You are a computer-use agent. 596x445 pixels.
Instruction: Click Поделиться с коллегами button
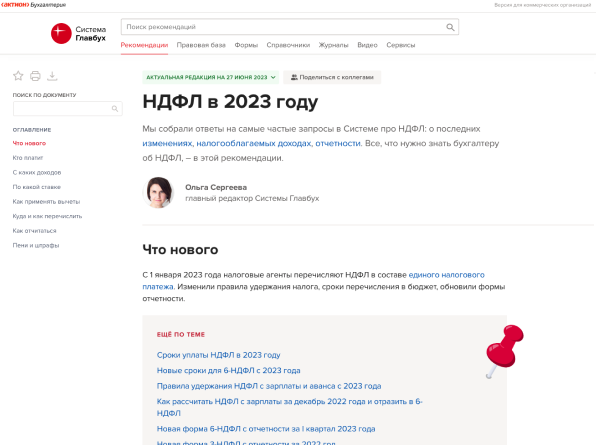[332, 77]
